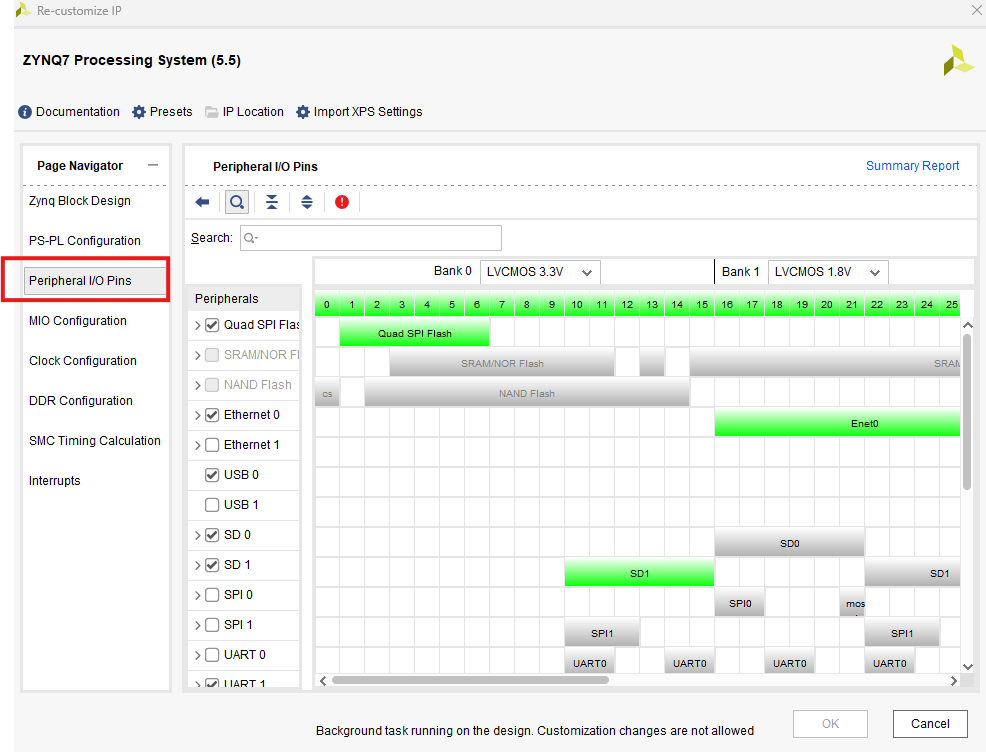Image resolution: width=986 pixels, height=752 pixels.
Task: Enable the SPI 1 checkbox
Action: click(213, 625)
